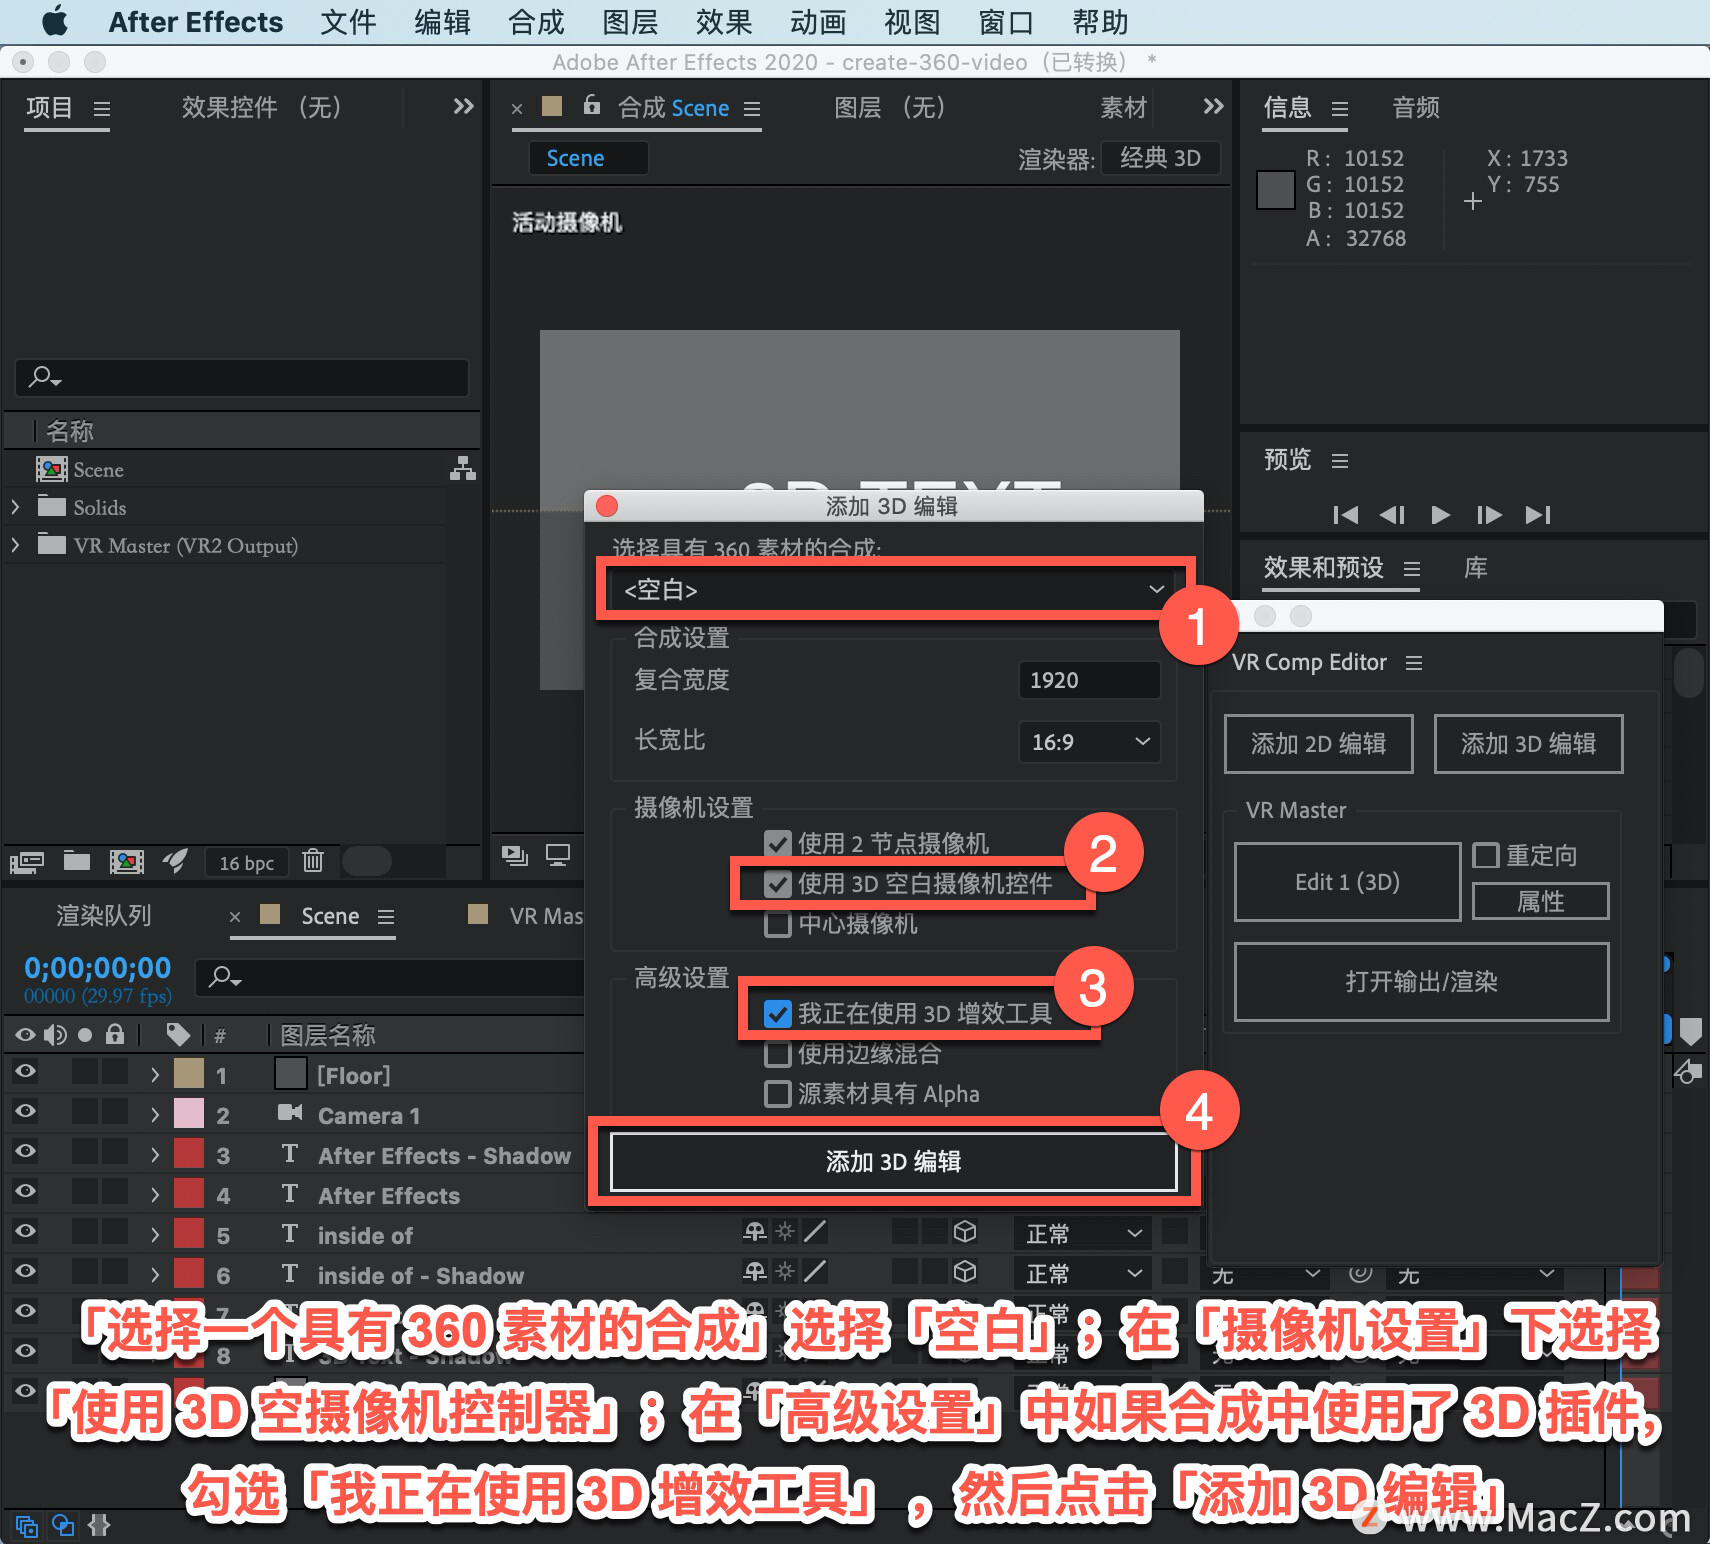Toggle 使用 3D 空白摄像机控件 checkbox

[x=777, y=884]
